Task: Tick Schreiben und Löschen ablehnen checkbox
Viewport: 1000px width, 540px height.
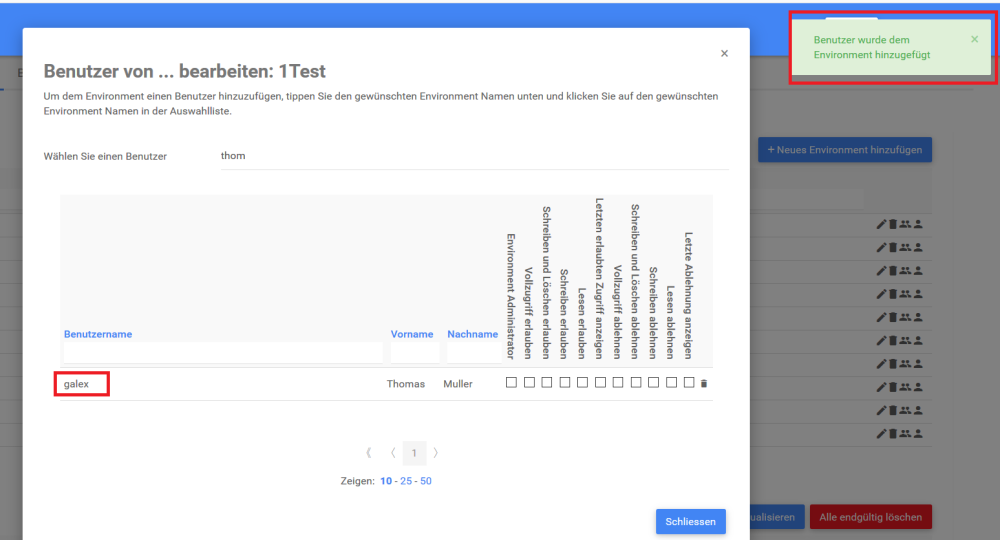Action: point(636,383)
